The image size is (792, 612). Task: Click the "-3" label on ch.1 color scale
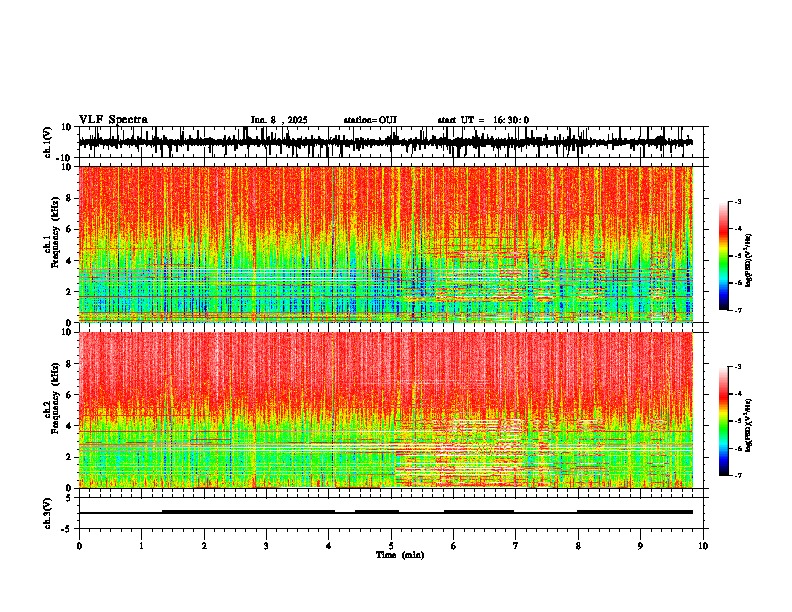738,201
